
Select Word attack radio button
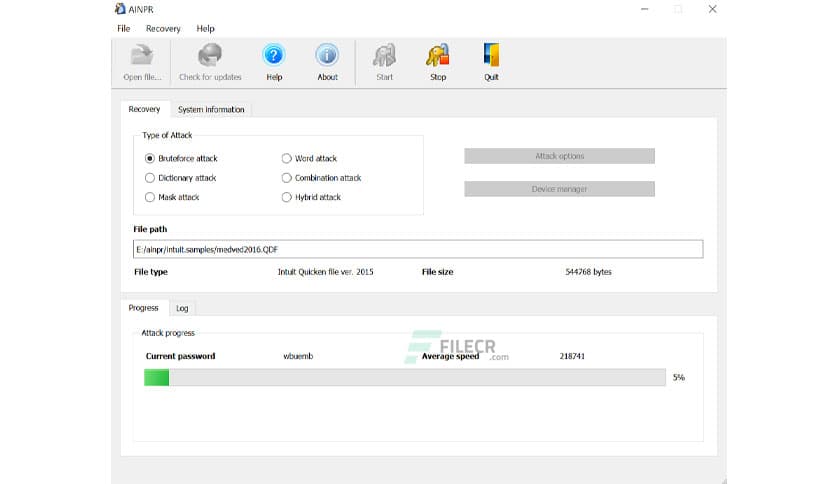[286, 158]
